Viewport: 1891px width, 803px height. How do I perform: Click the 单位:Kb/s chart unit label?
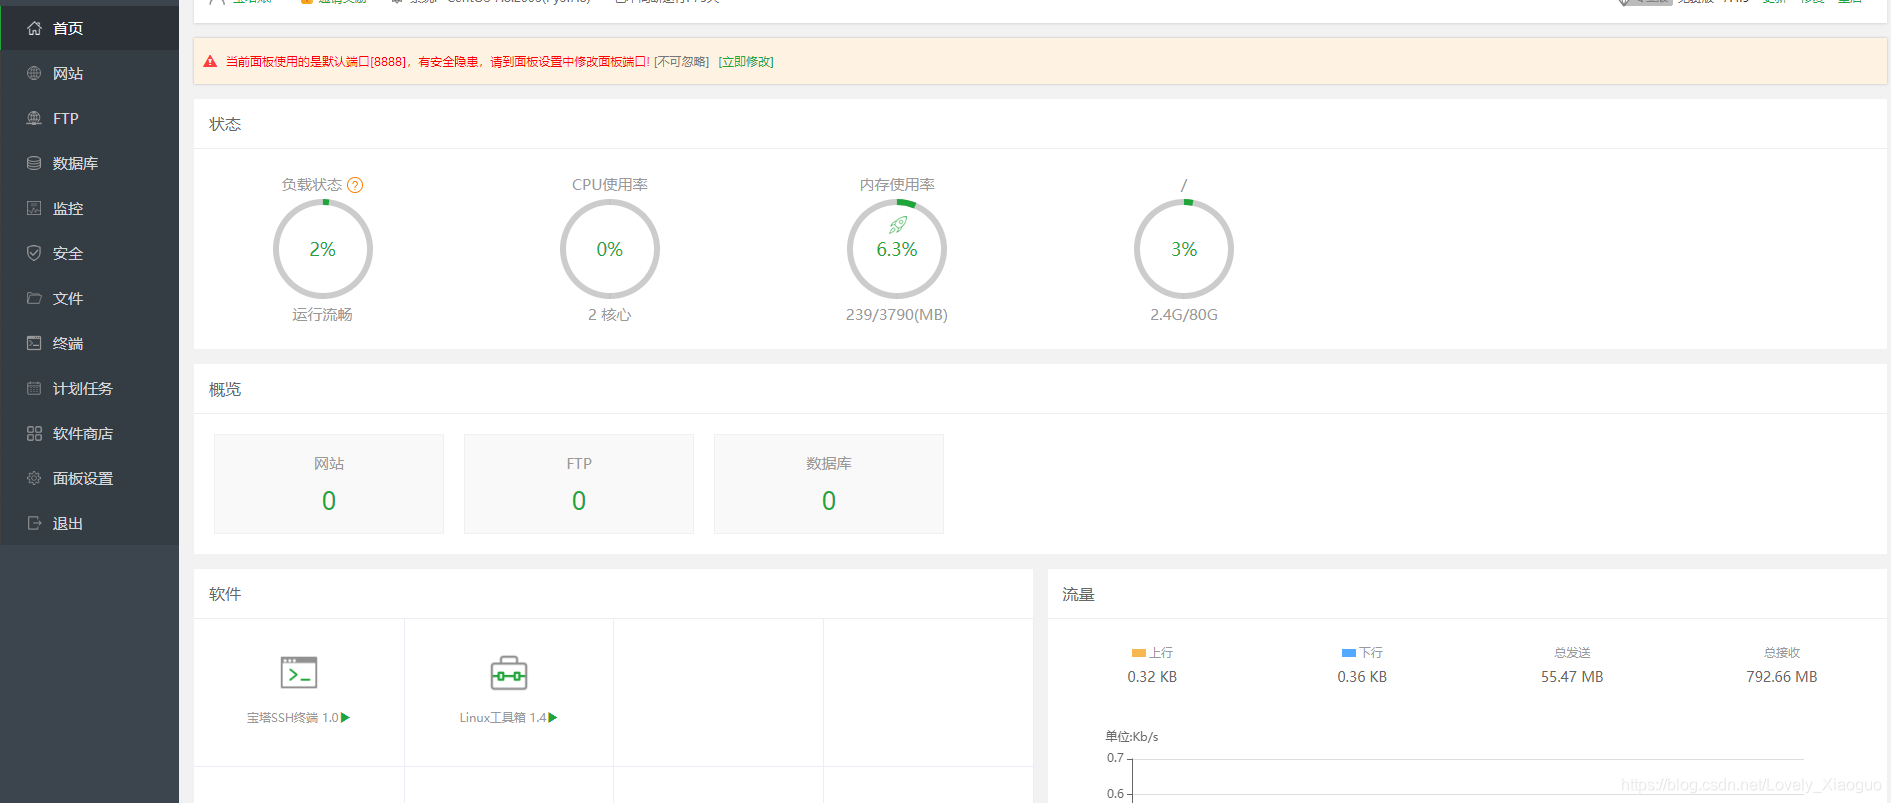[1132, 737]
